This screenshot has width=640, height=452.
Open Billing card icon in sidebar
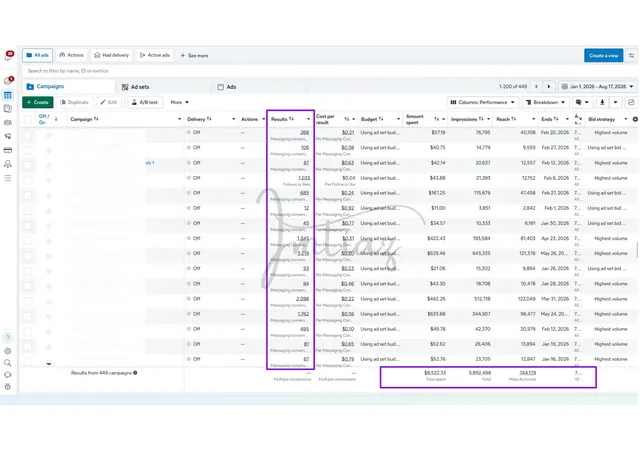[8, 150]
